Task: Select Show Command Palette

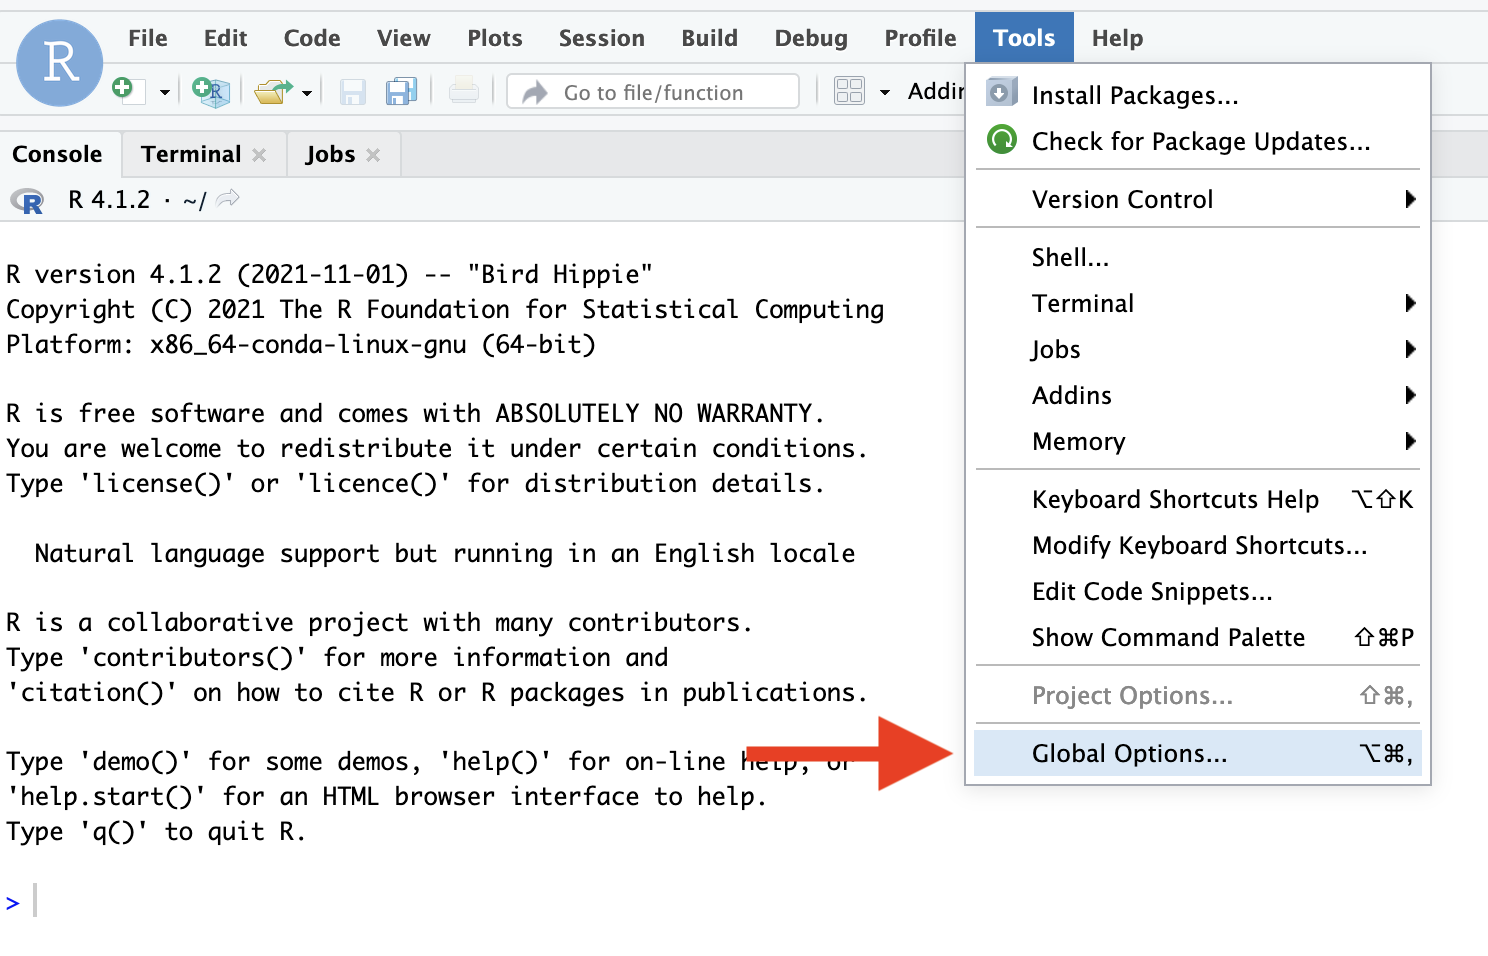Action: click(1198, 637)
